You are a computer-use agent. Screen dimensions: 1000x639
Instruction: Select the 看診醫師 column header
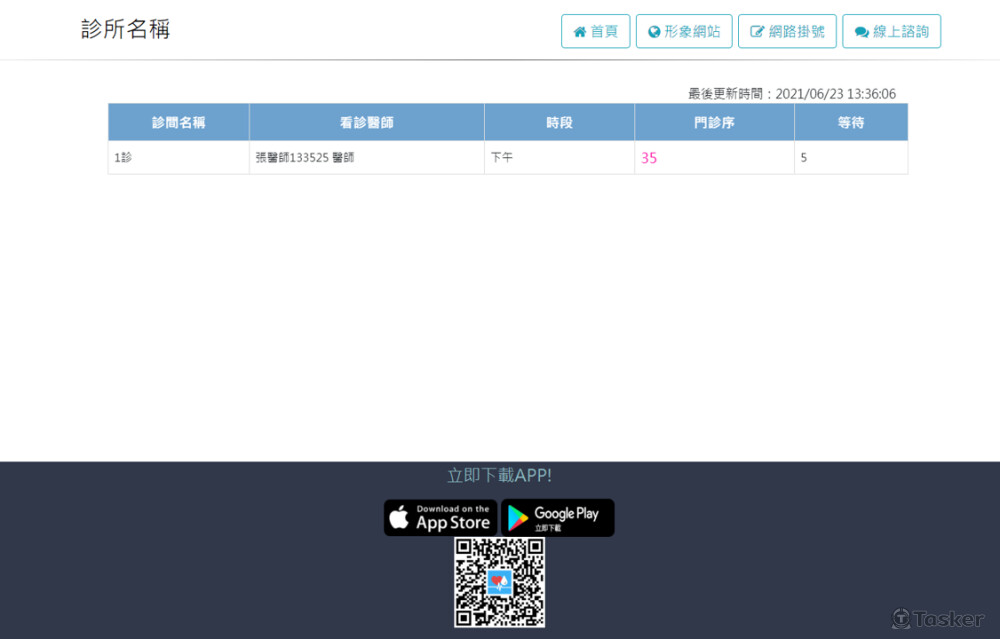click(x=366, y=121)
